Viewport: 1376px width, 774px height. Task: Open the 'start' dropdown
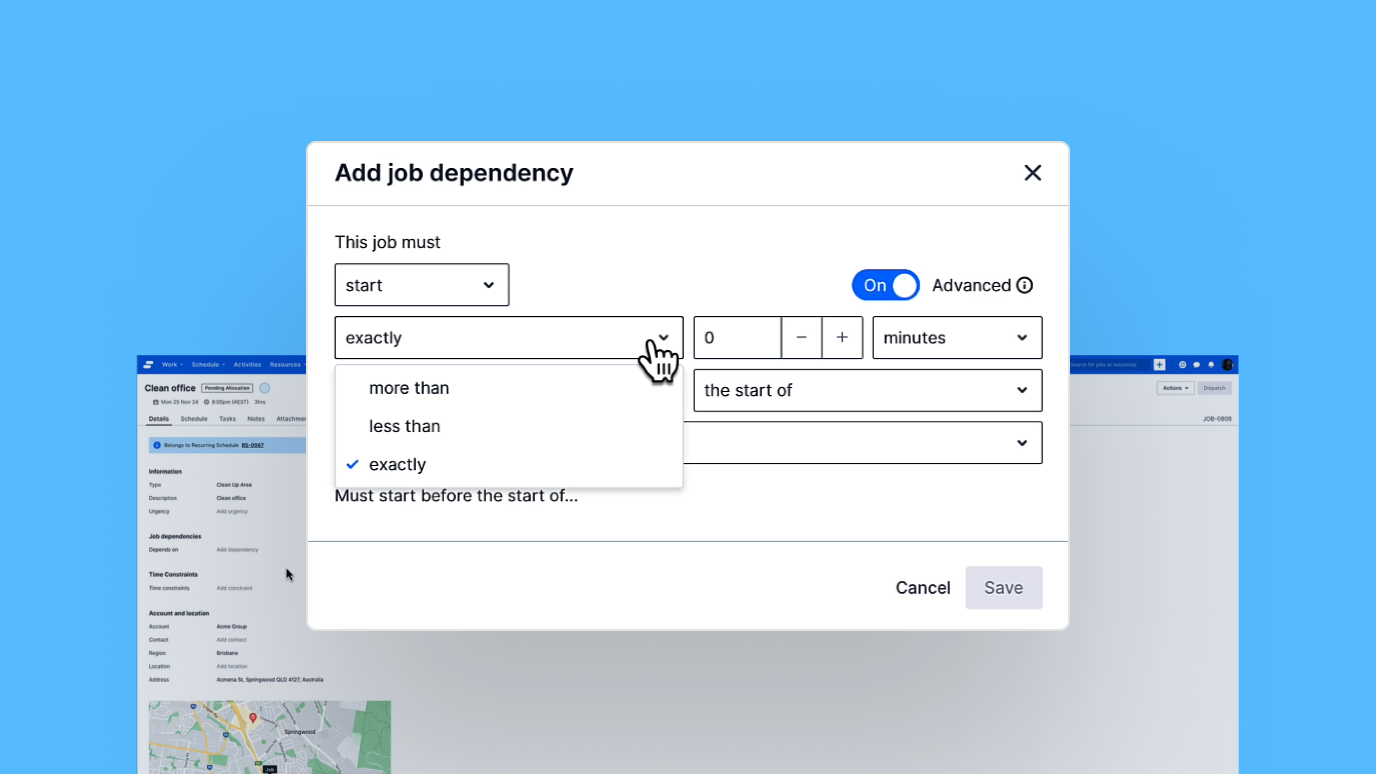click(x=421, y=285)
